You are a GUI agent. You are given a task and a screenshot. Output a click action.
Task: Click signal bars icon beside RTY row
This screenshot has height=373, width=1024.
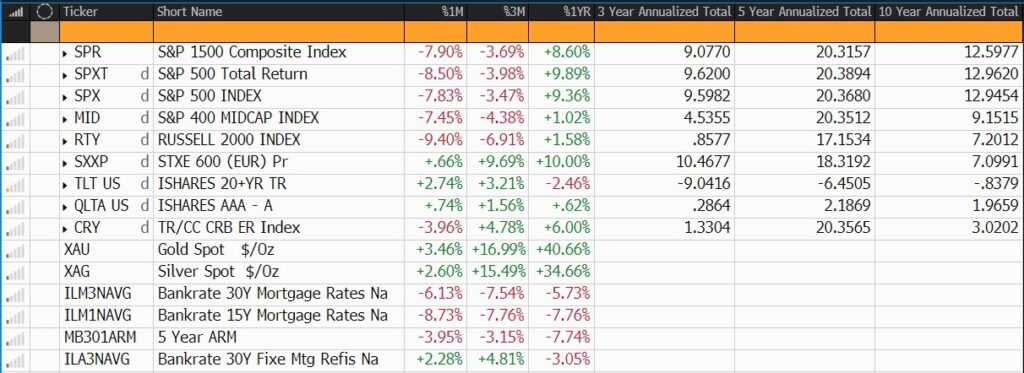tap(16, 140)
